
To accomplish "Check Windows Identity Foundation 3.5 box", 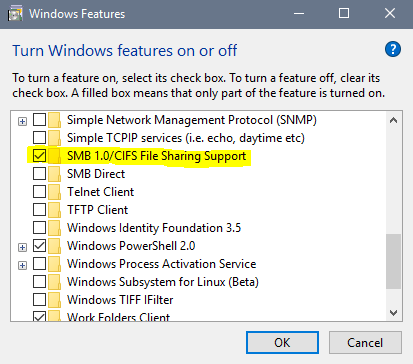I will tap(39, 228).
